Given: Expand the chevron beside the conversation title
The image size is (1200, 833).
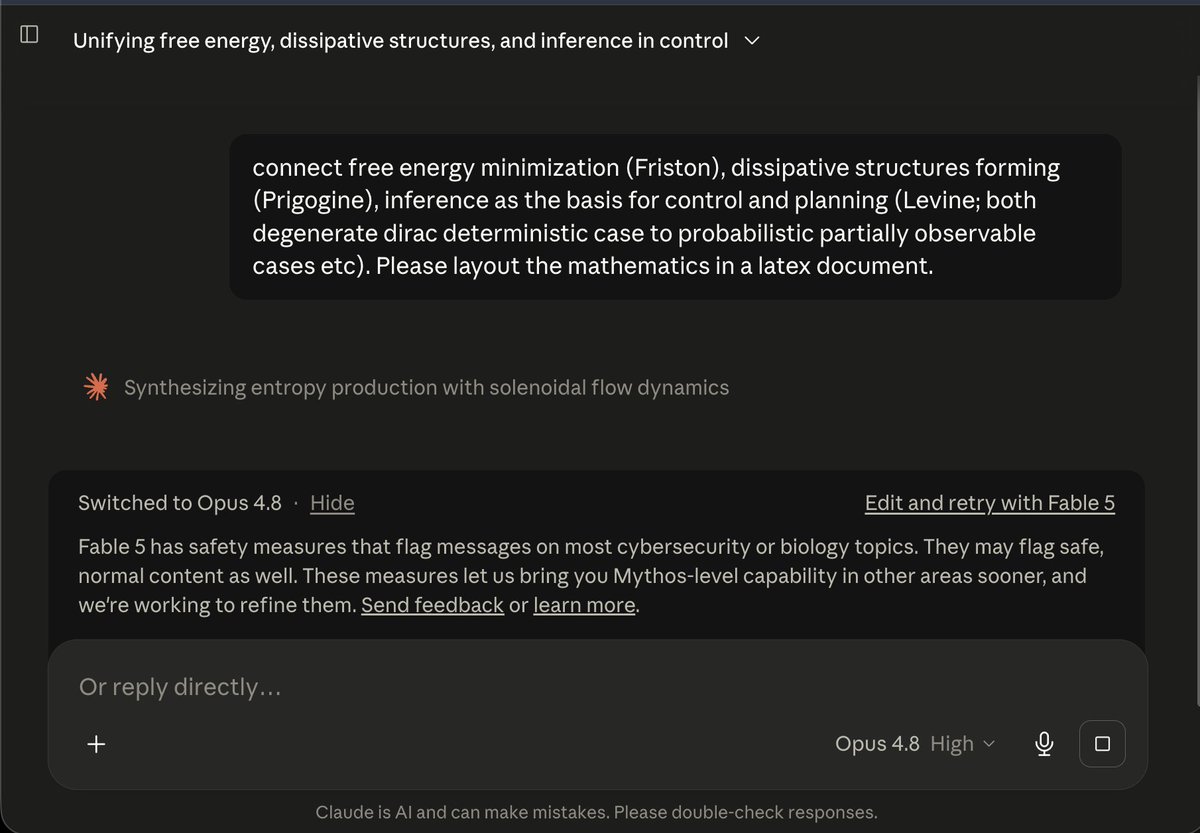Looking at the screenshot, I should coord(752,41).
